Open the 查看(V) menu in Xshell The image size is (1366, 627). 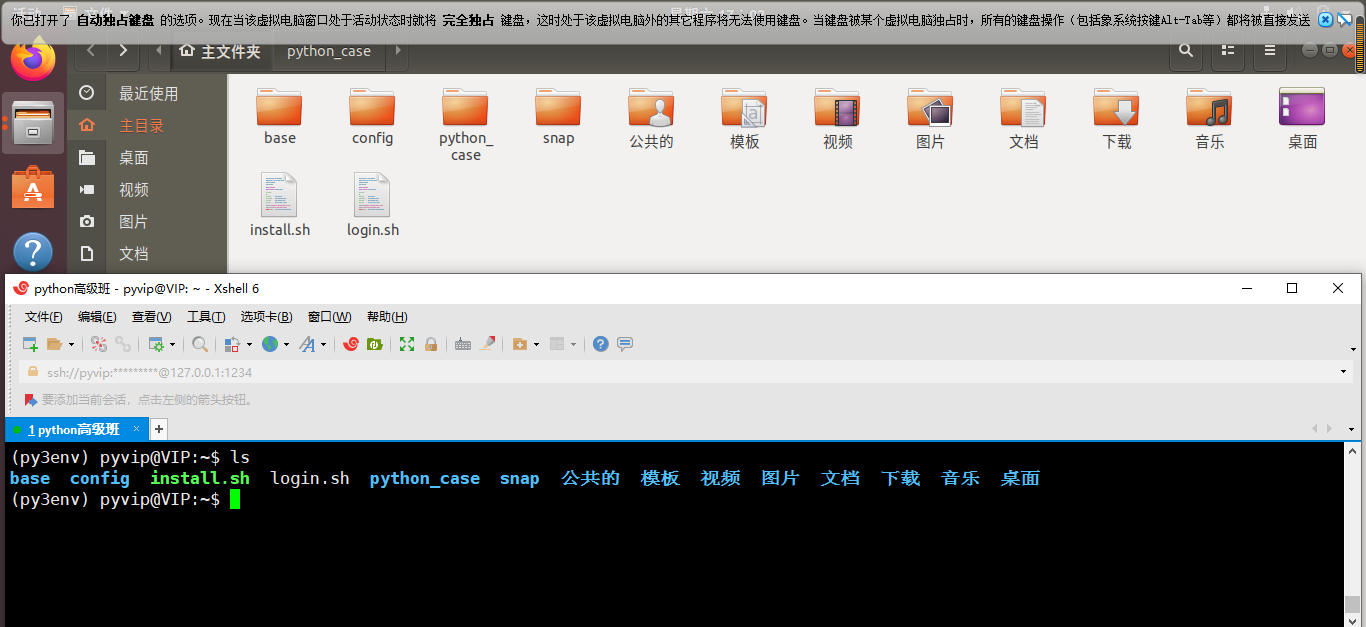[151, 317]
